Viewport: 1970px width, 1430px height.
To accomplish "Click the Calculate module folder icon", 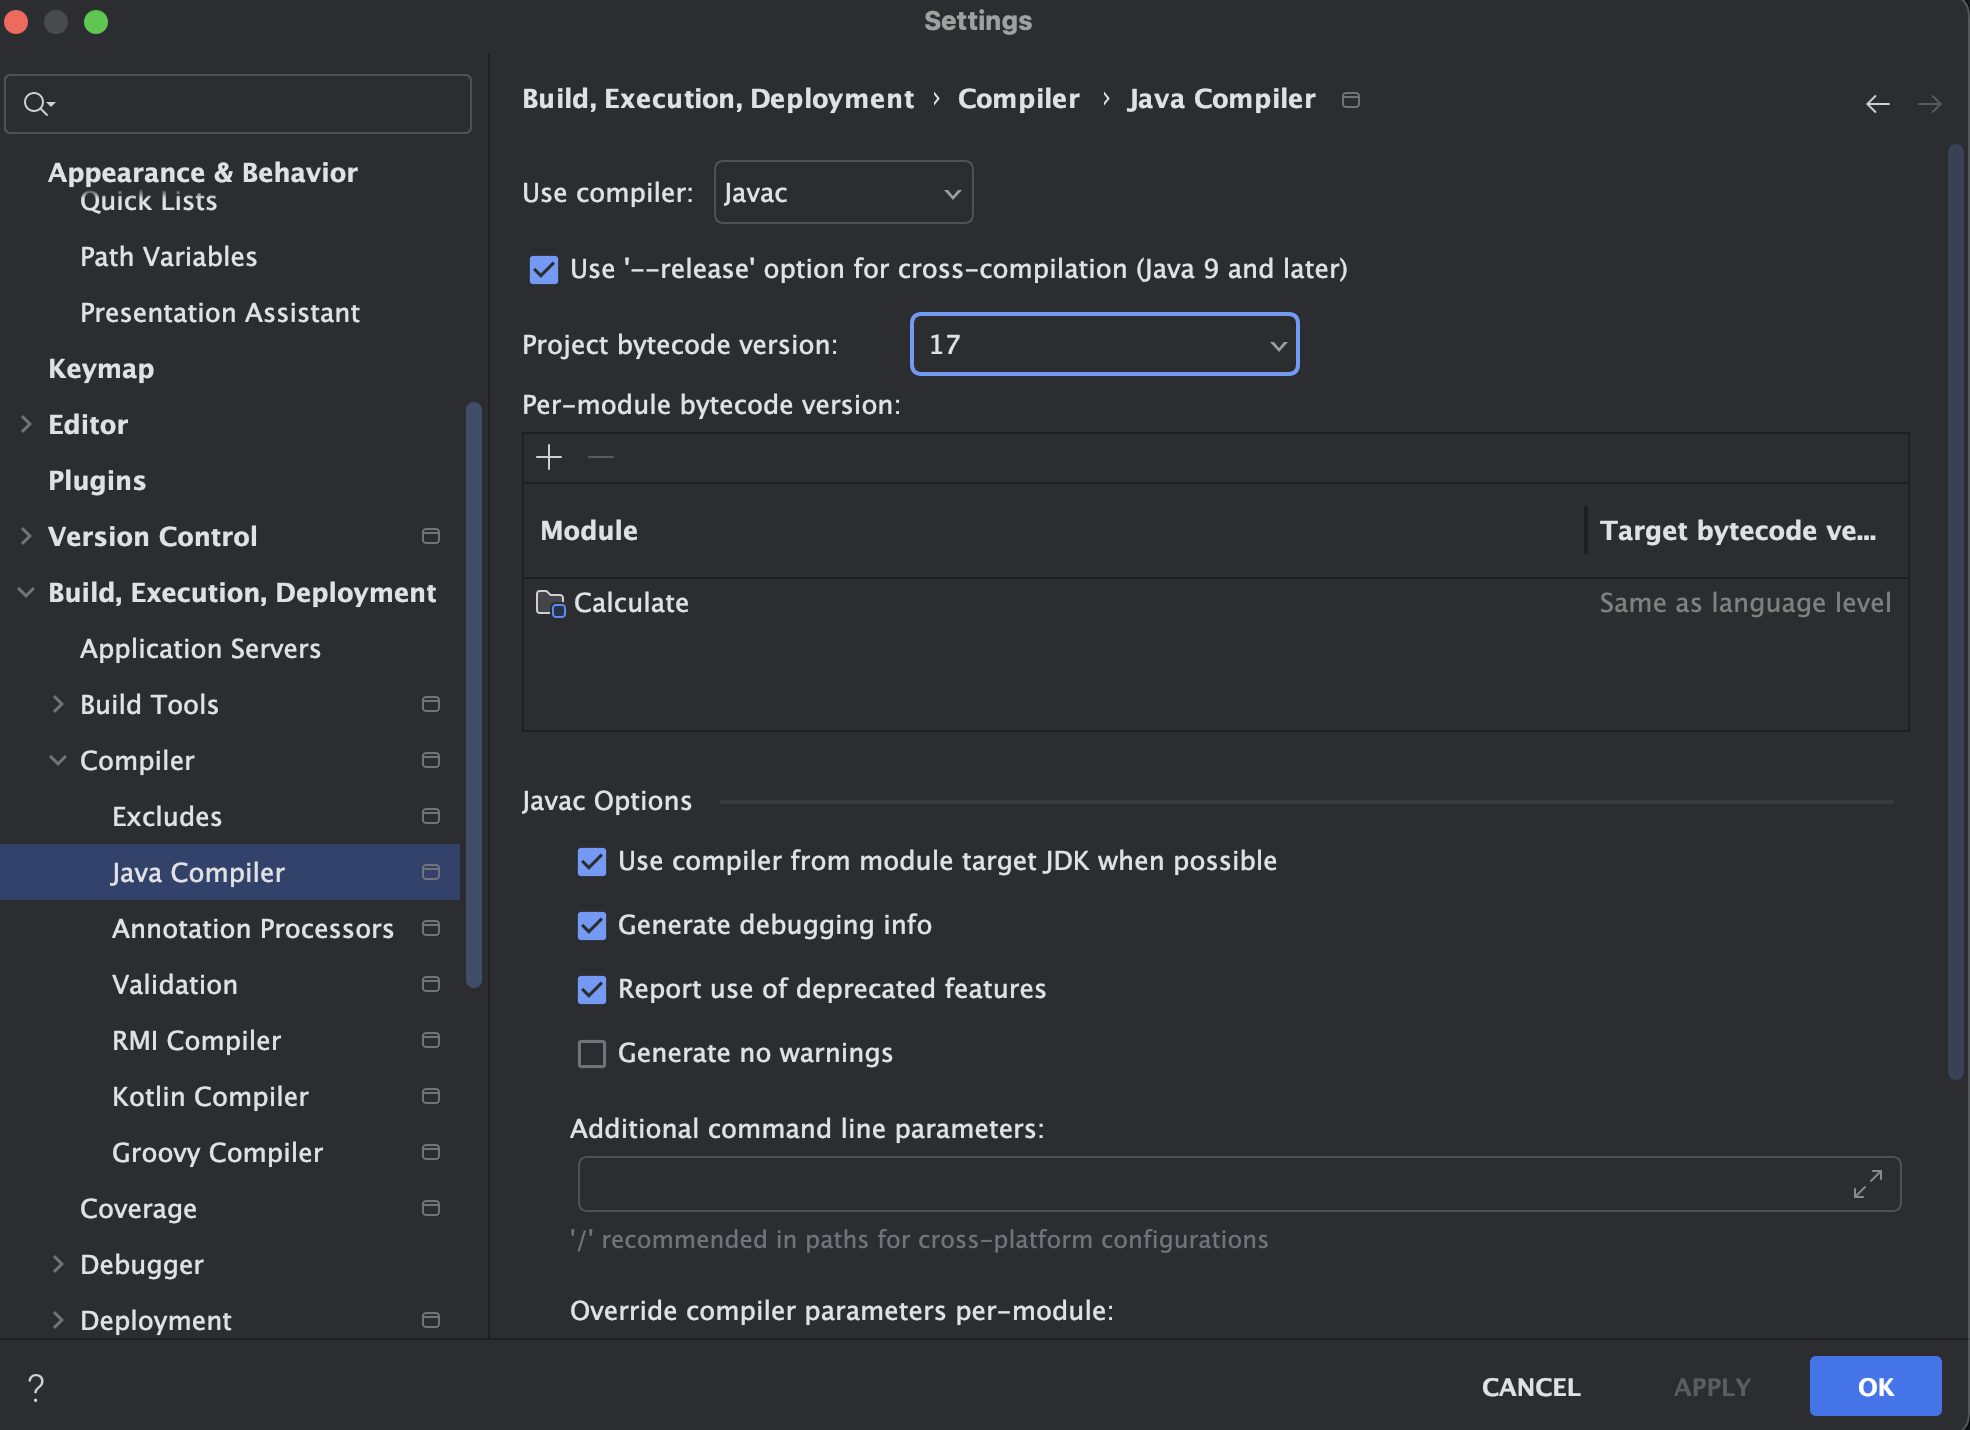I will 550,603.
